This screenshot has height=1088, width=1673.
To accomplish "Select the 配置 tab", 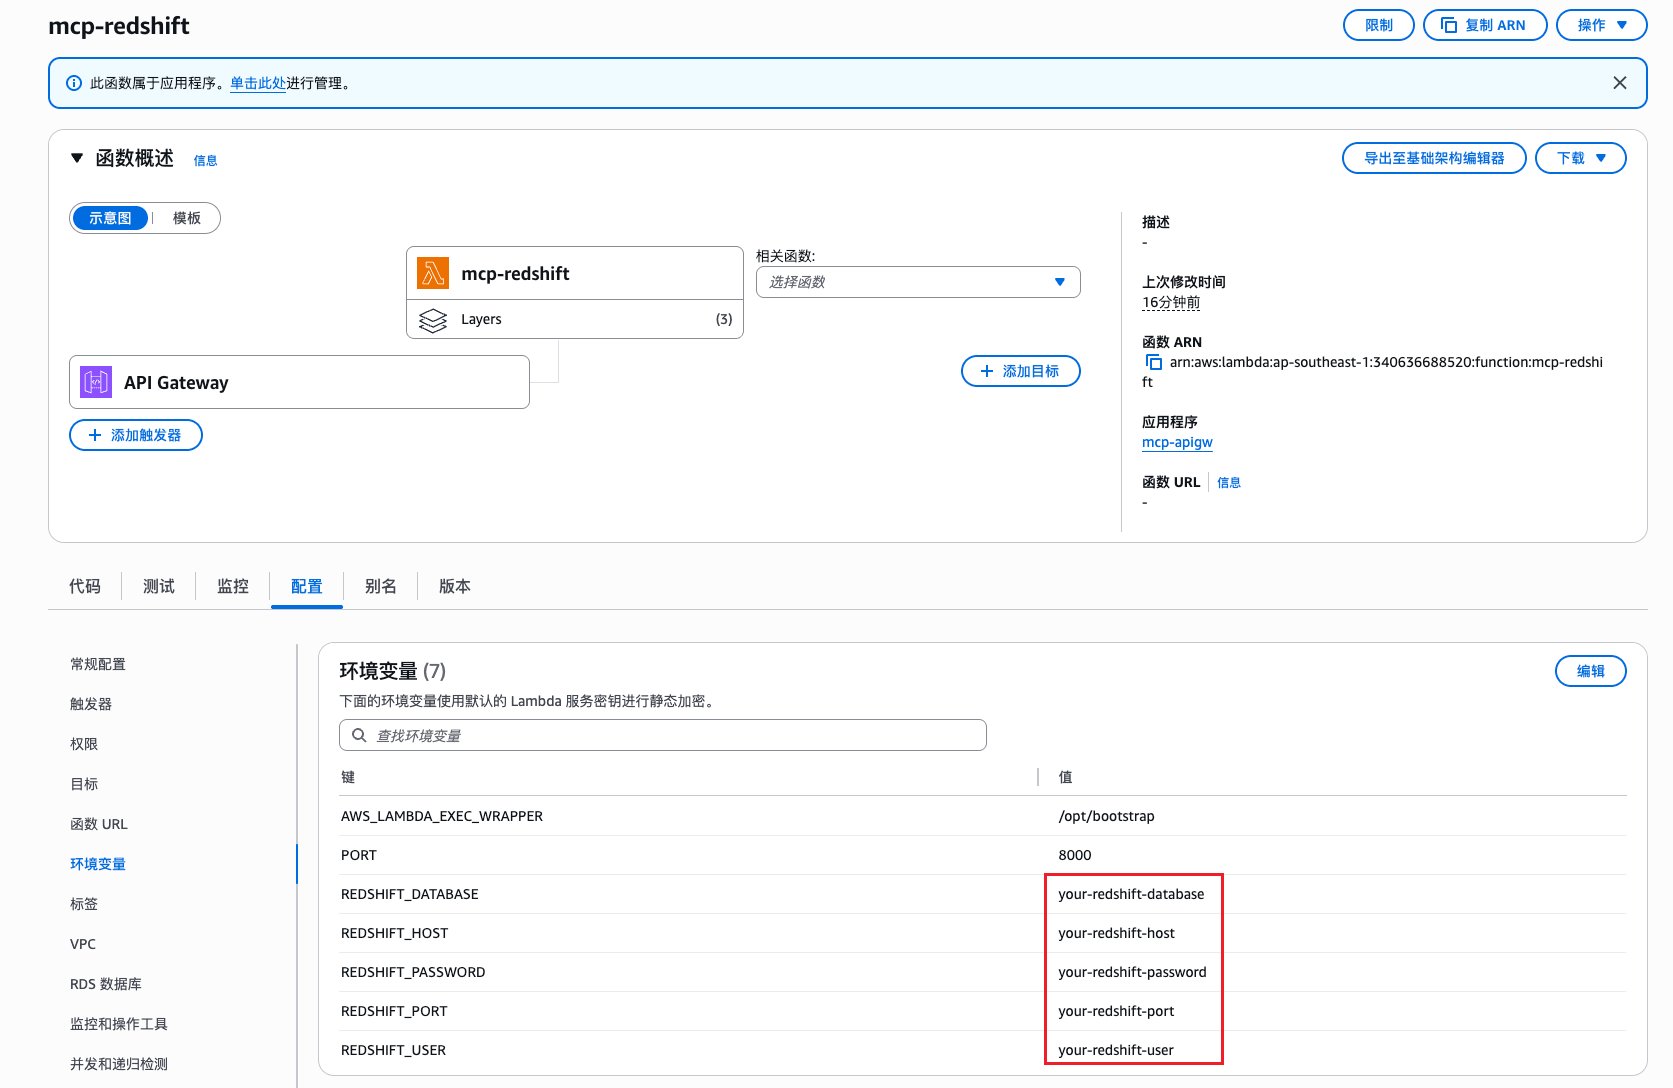I will click(307, 586).
